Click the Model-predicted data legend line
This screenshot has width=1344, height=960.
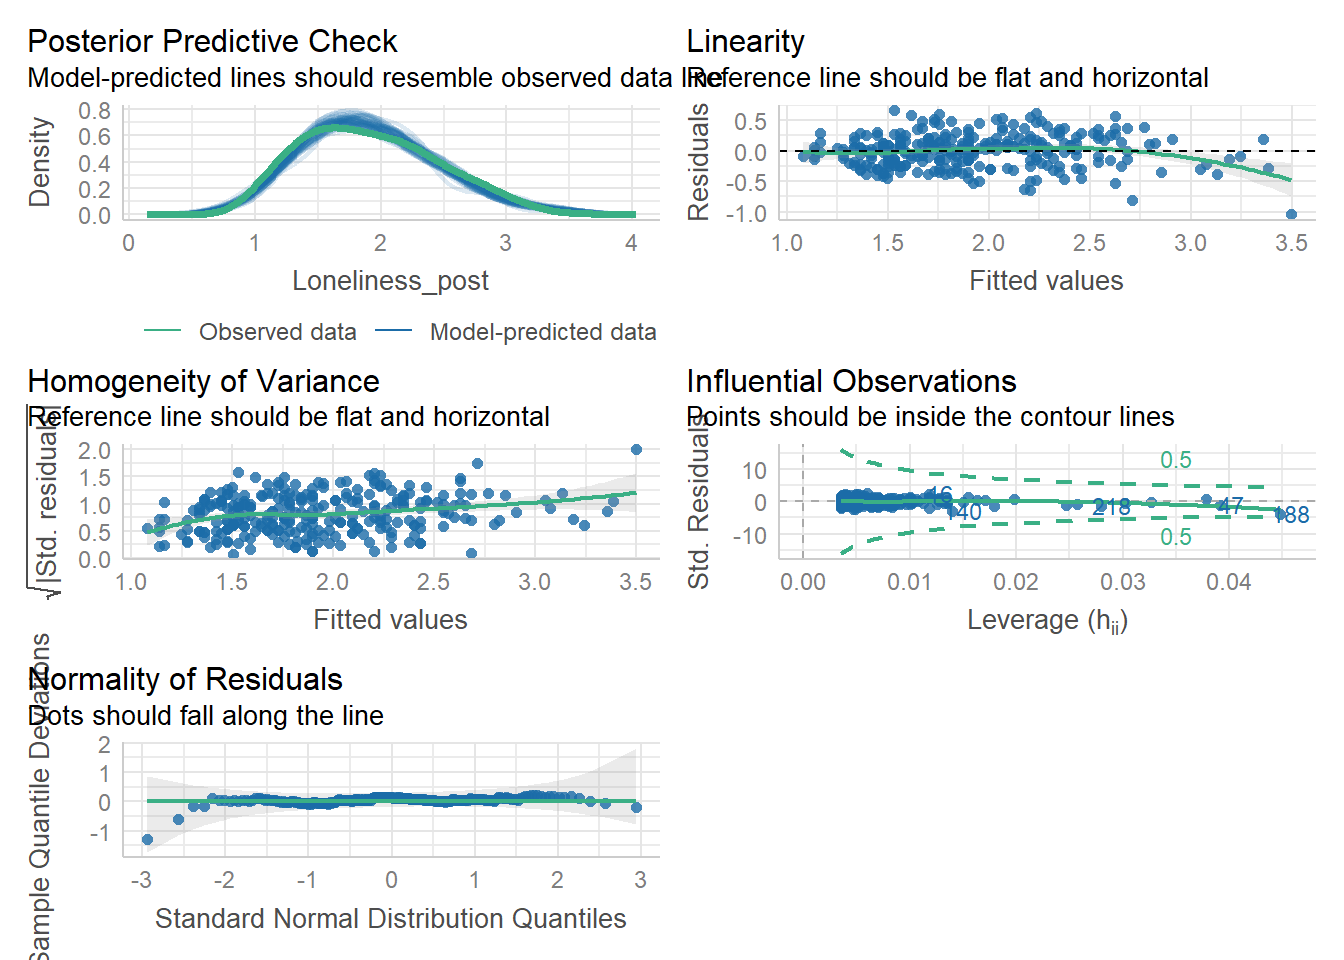click(x=394, y=331)
